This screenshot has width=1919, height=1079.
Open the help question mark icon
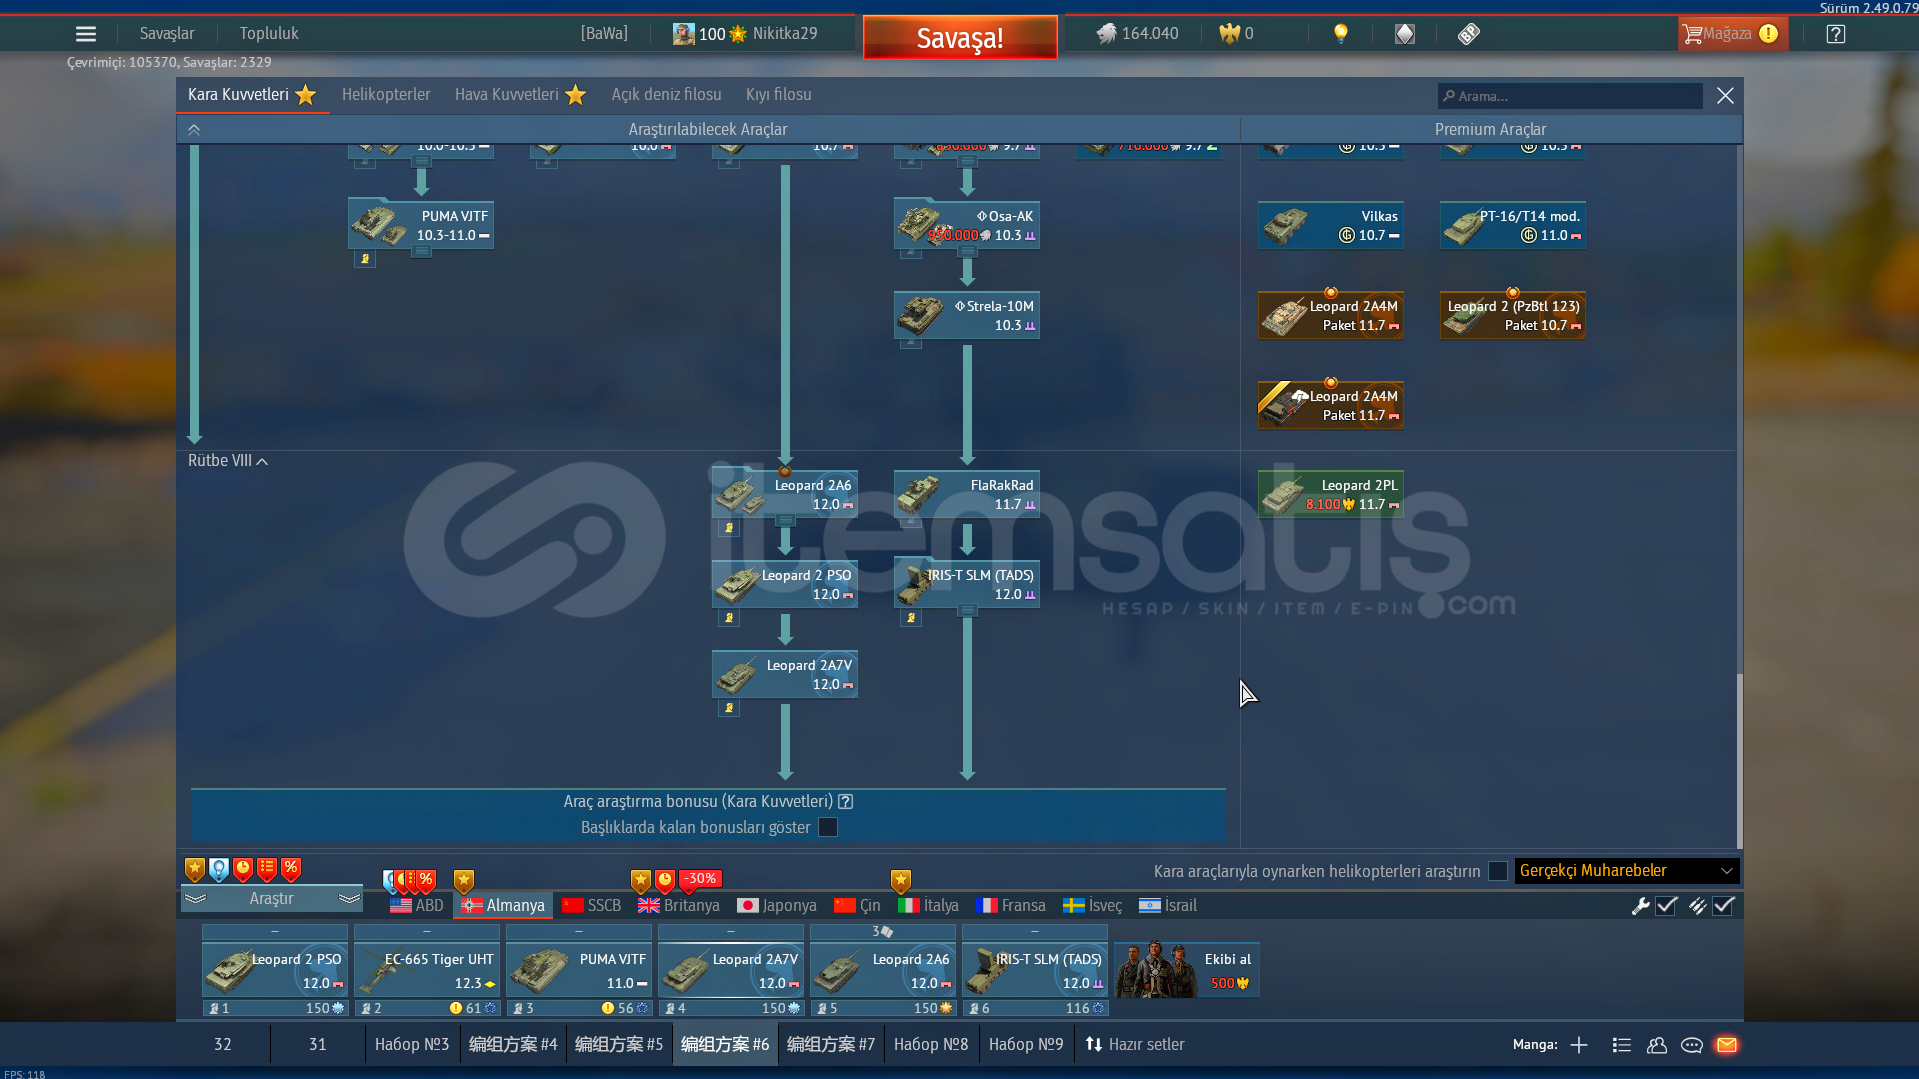pos(1835,34)
